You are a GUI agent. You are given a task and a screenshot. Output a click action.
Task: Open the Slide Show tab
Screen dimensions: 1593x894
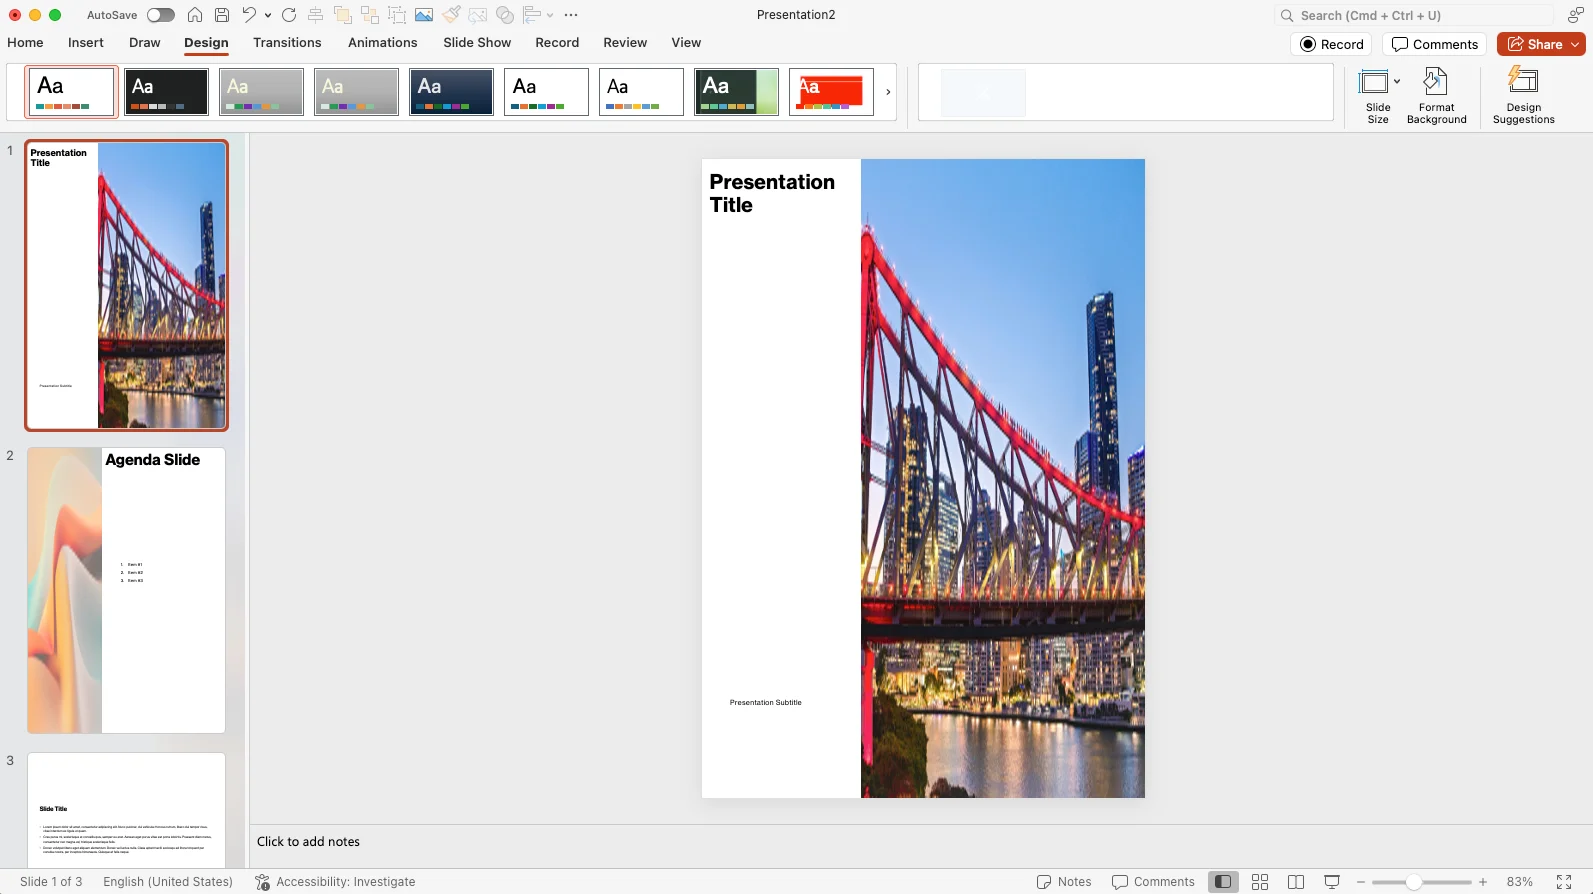(x=477, y=43)
